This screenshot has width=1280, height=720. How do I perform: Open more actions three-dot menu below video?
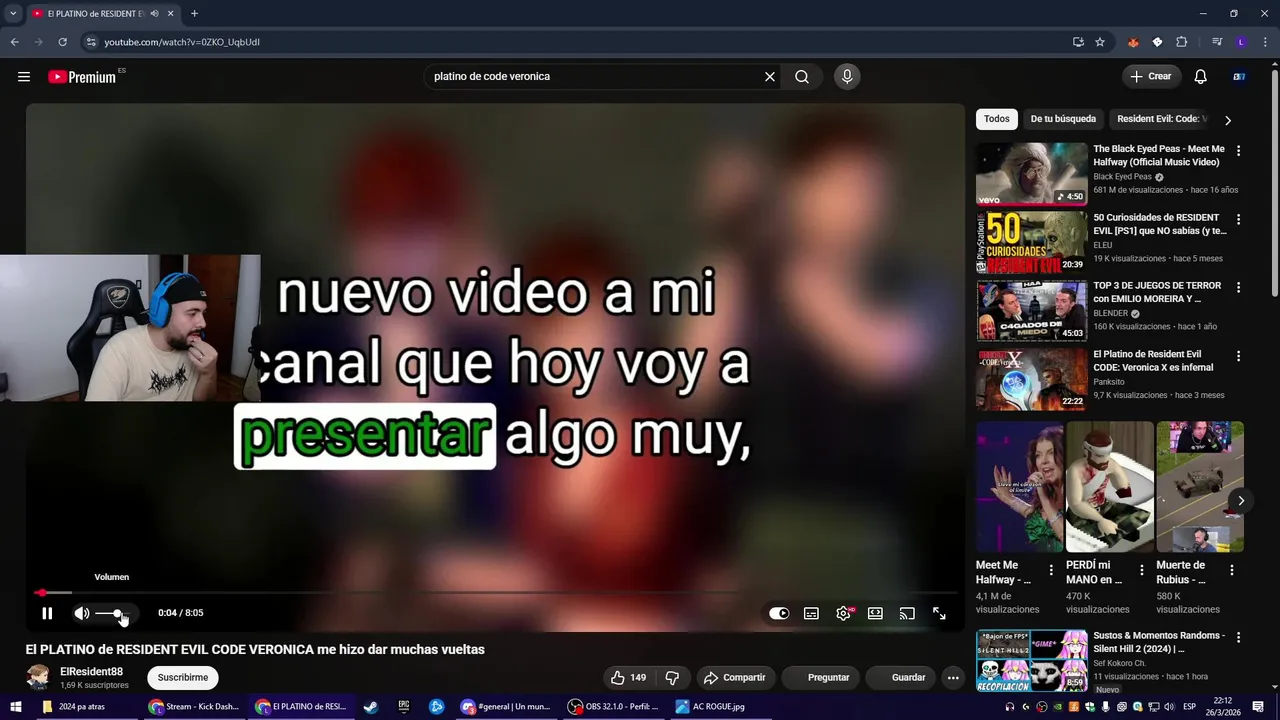[953, 677]
